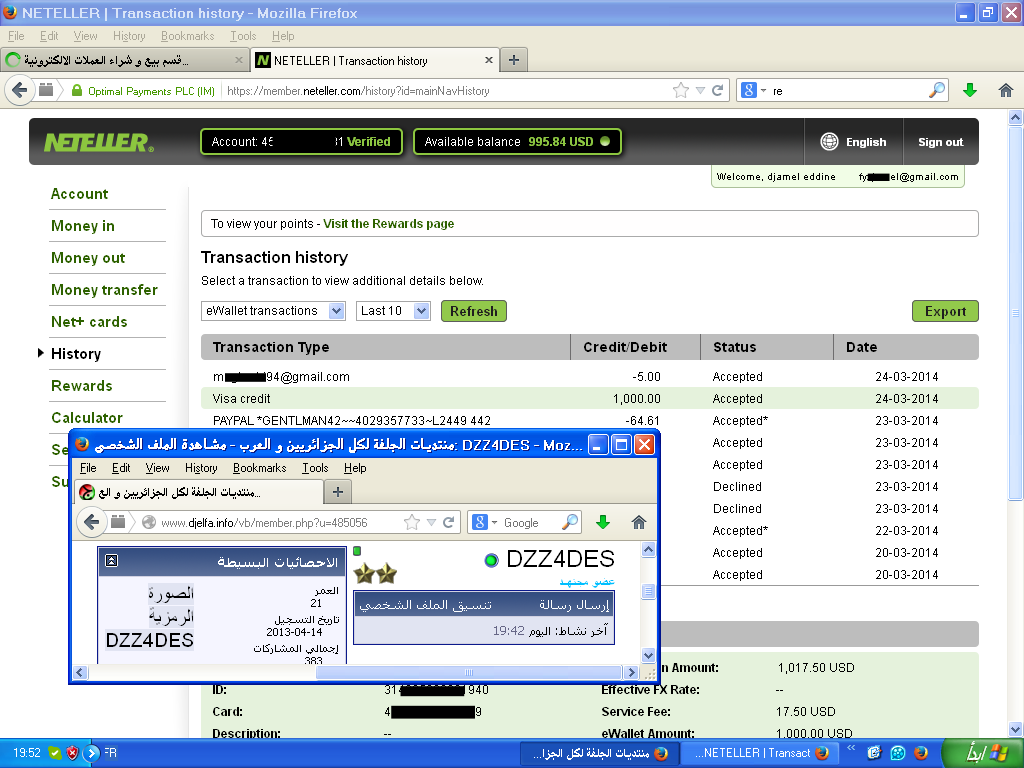Click the Firefox quick launch icon in the taskbar
The height and width of the screenshot is (768, 1024).
point(921,753)
